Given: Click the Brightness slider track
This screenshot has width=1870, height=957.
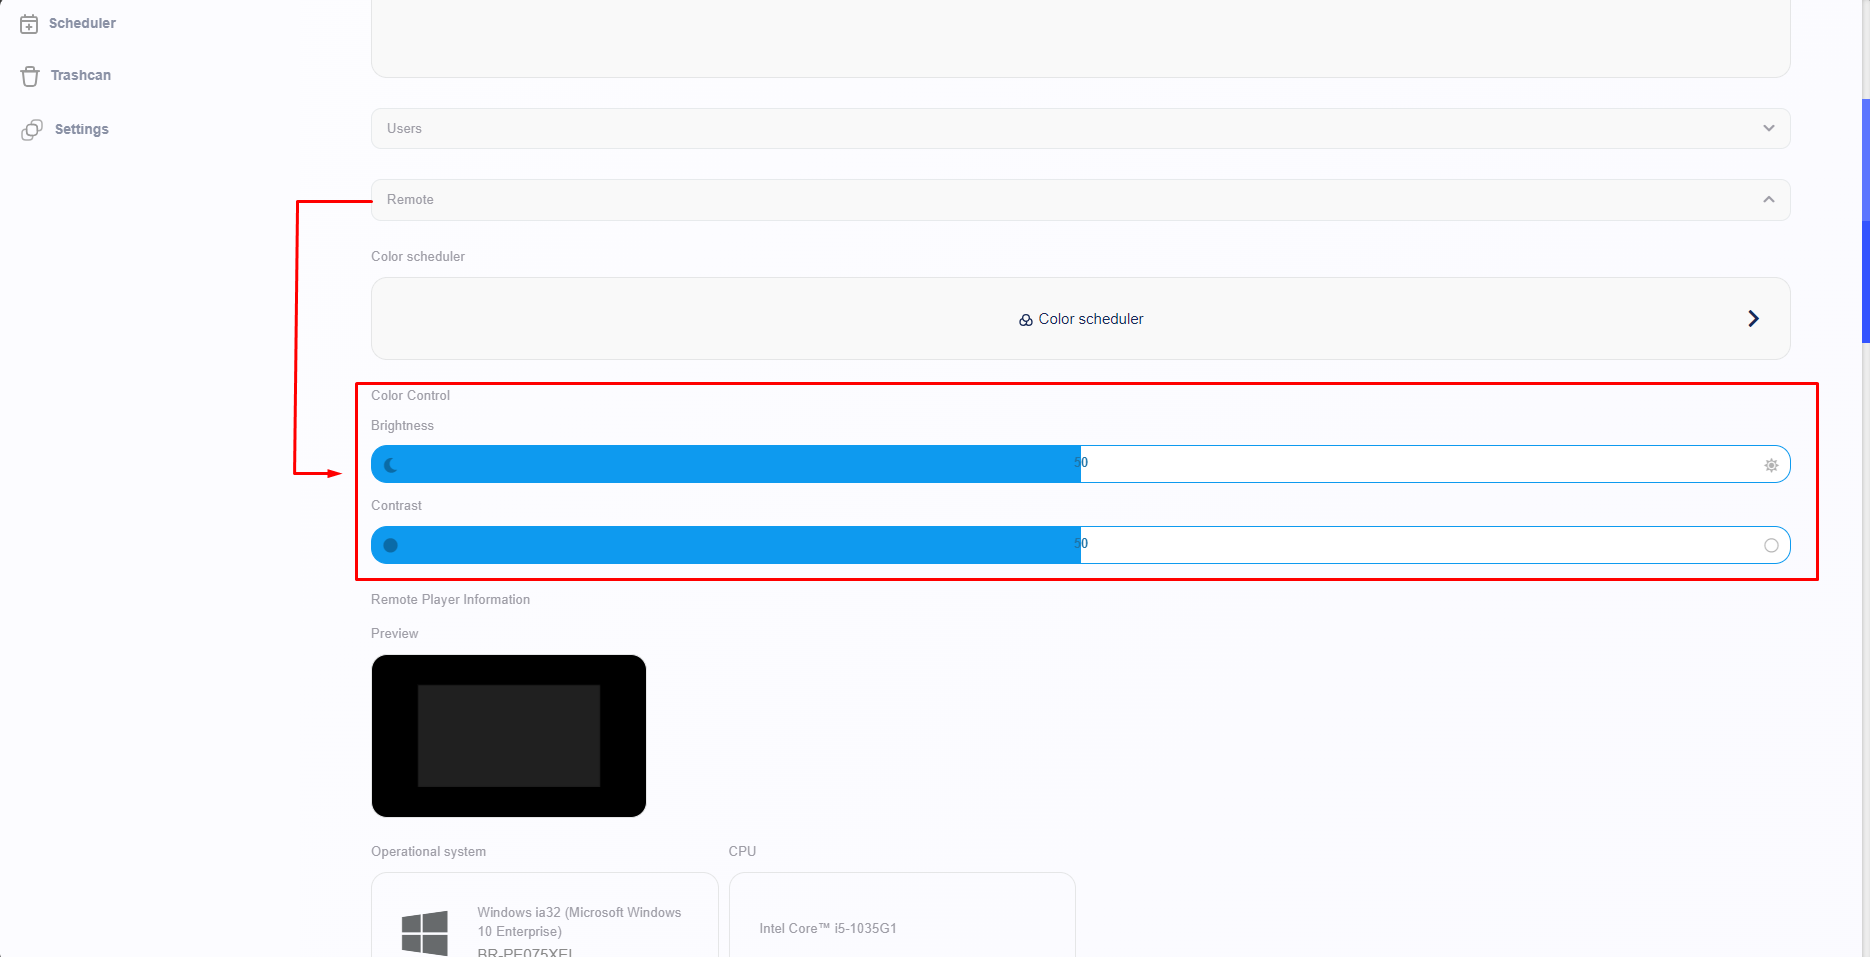Looking at the screenshot, I should click(1300, 465).
